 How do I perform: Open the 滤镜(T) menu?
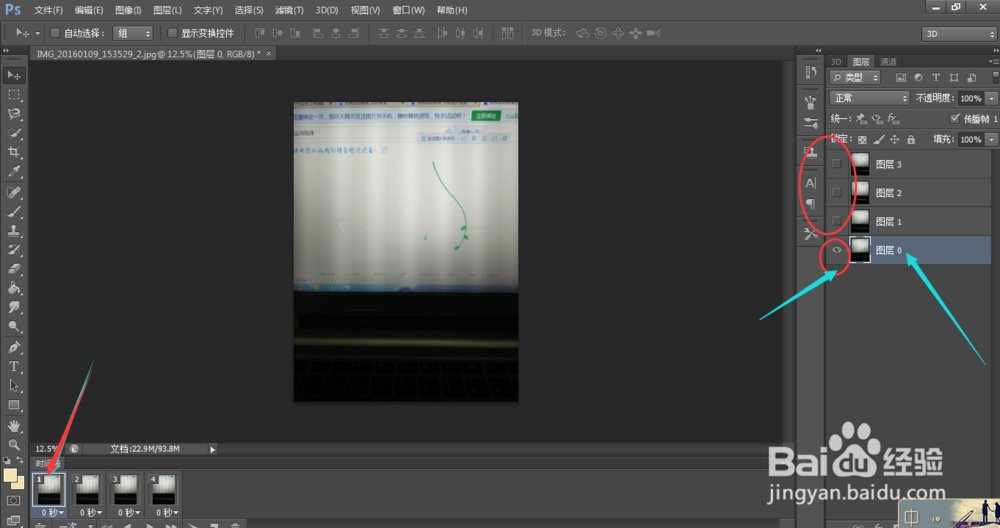[x=289, y=10]
